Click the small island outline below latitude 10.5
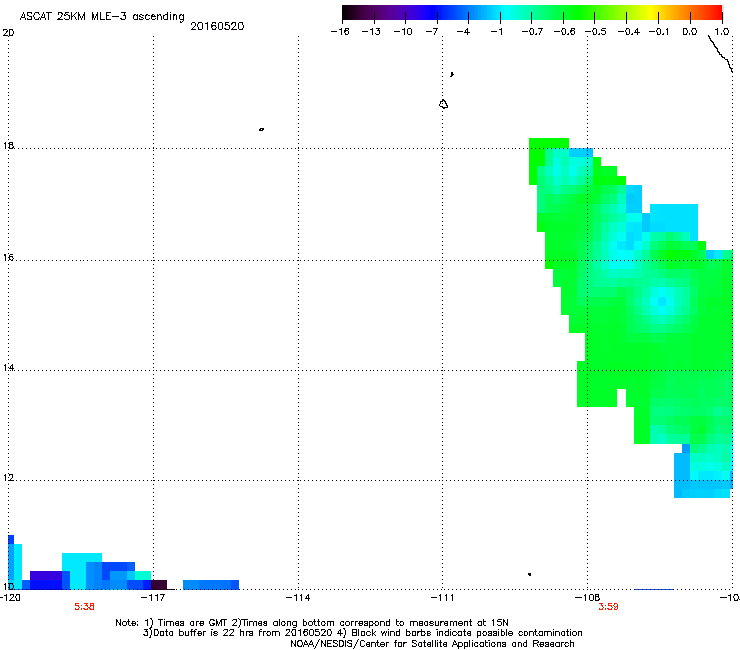This screenshot has width=740, height=650. click(530, 574)
